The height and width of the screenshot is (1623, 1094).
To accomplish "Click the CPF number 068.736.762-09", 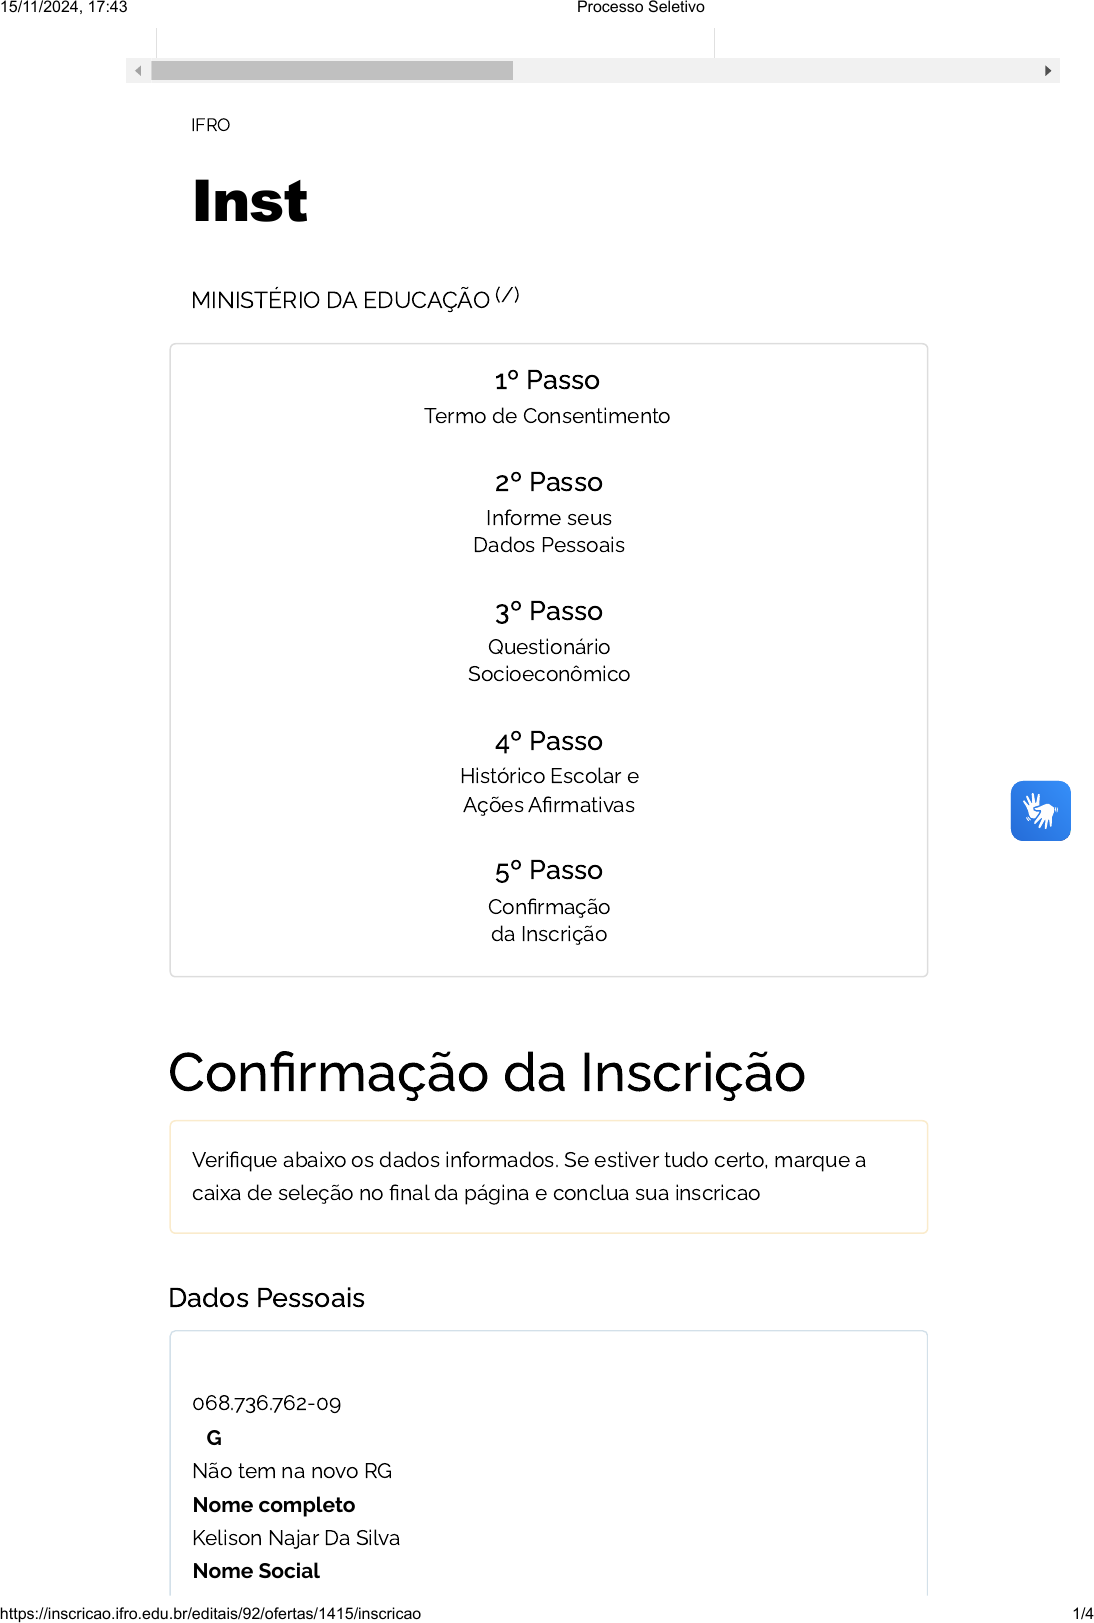I will [x=267, y=1403].
